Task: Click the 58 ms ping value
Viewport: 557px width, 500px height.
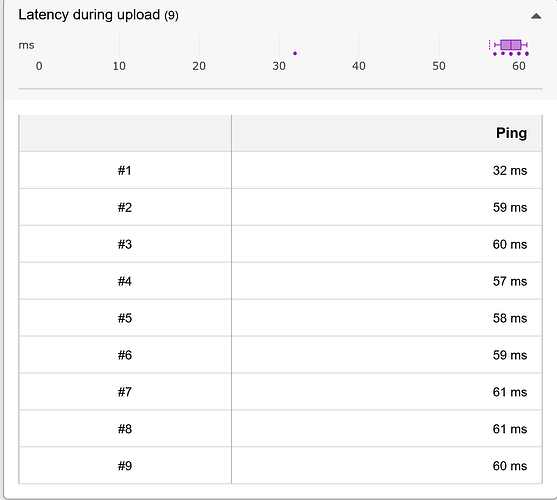Action: tap(510, 318)
